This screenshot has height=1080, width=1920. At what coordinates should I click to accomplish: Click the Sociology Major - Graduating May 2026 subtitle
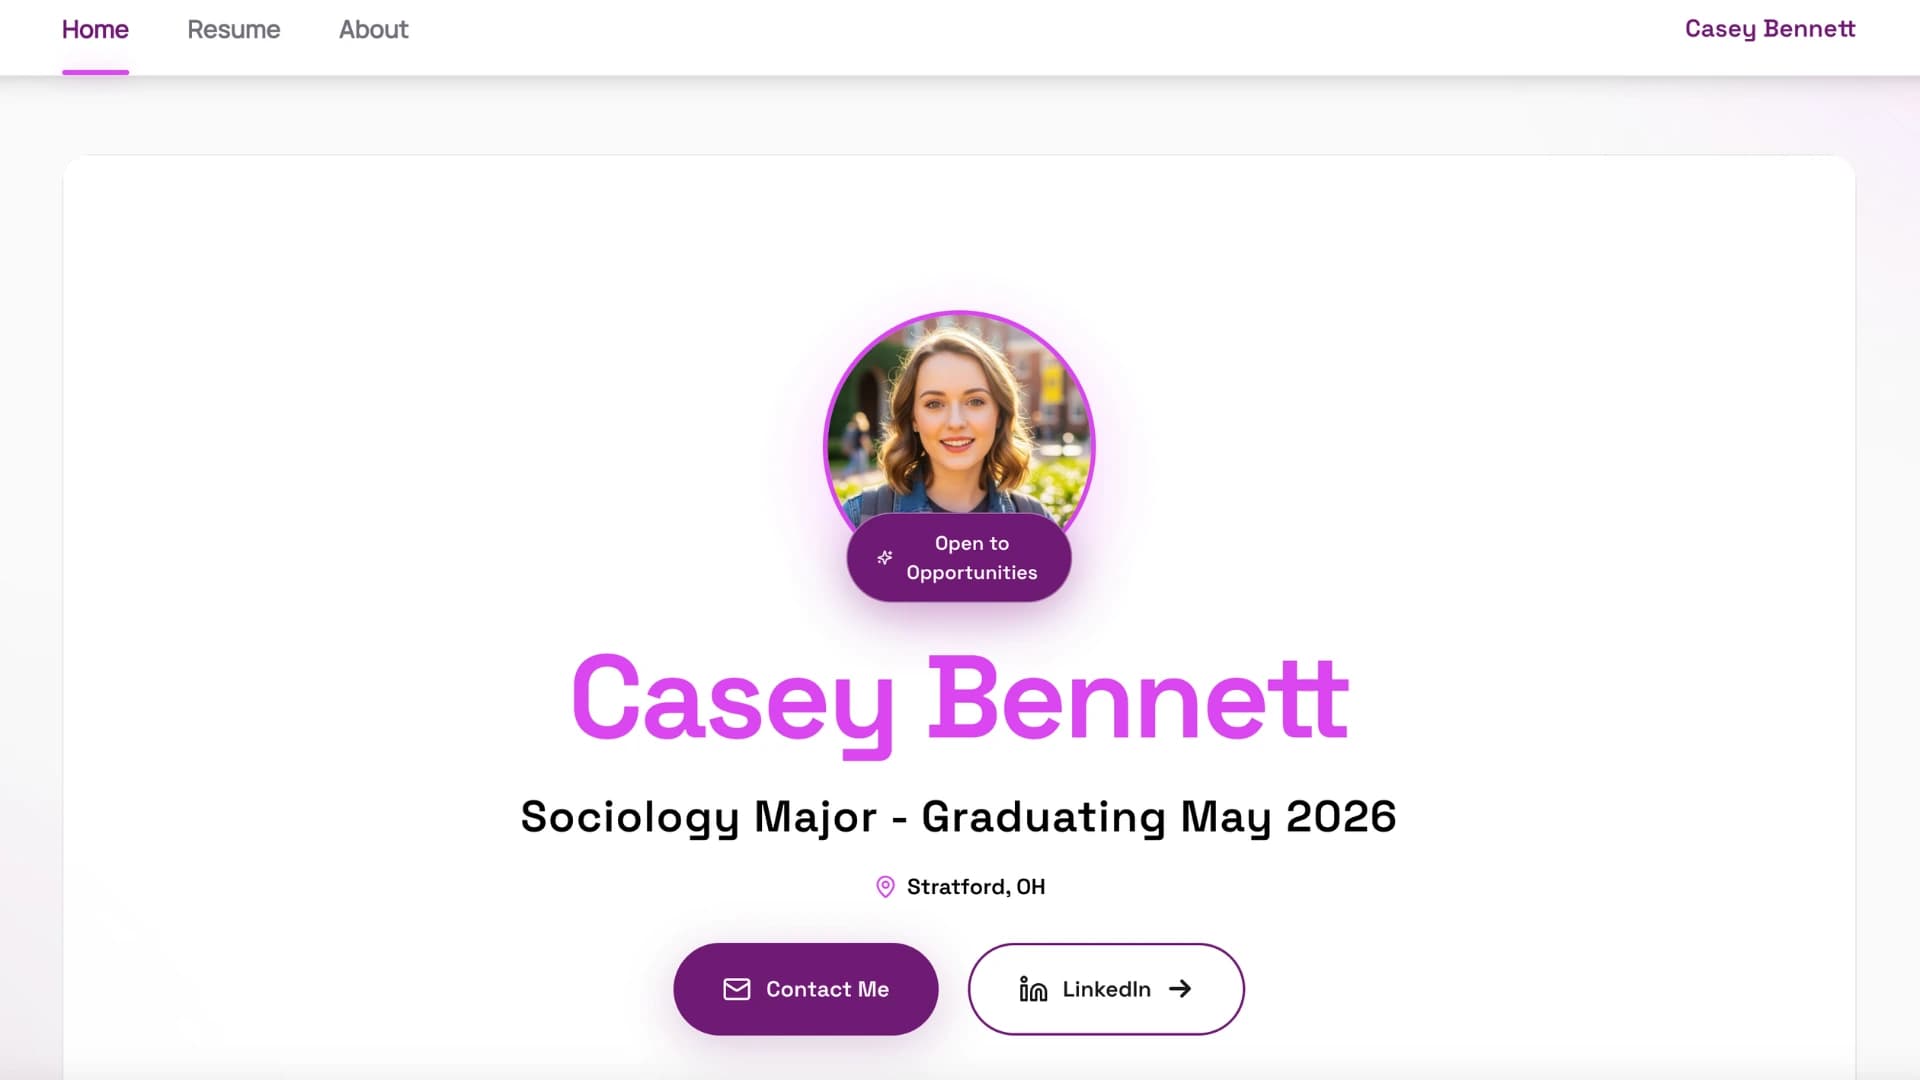pos(958,816)
